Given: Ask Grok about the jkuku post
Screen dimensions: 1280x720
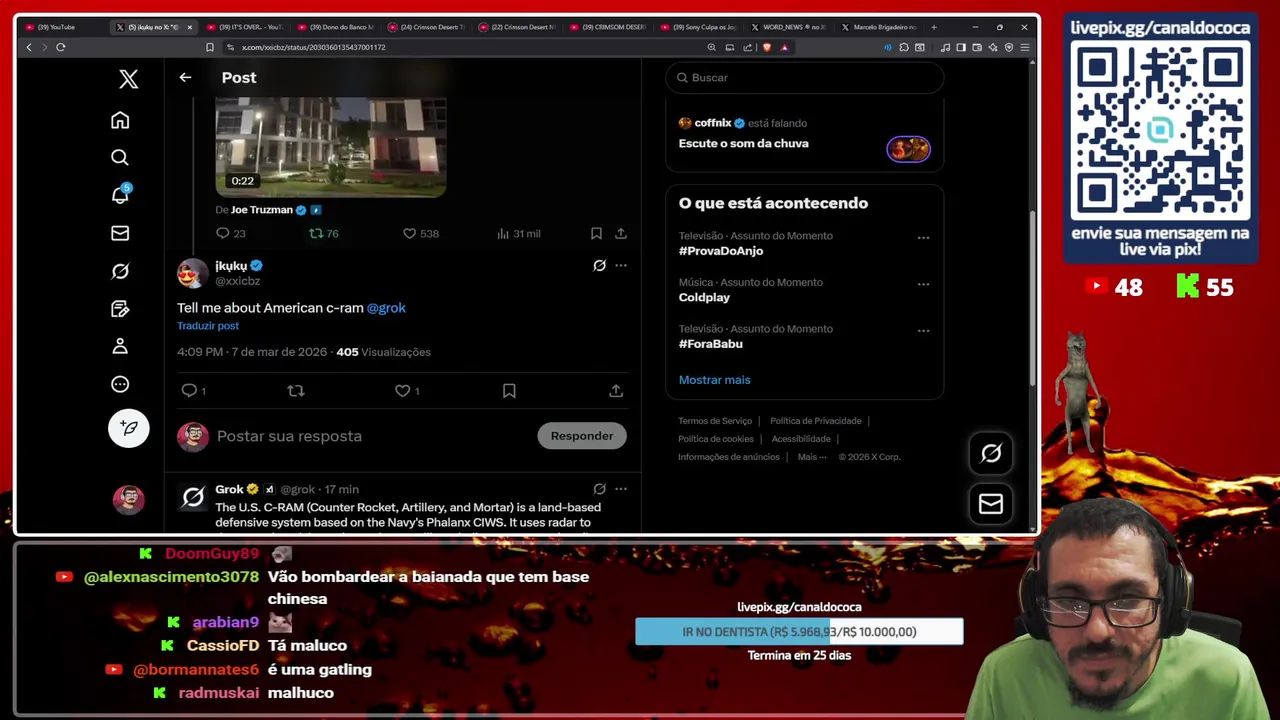Looking at the screenshot, I should (599, 265).
